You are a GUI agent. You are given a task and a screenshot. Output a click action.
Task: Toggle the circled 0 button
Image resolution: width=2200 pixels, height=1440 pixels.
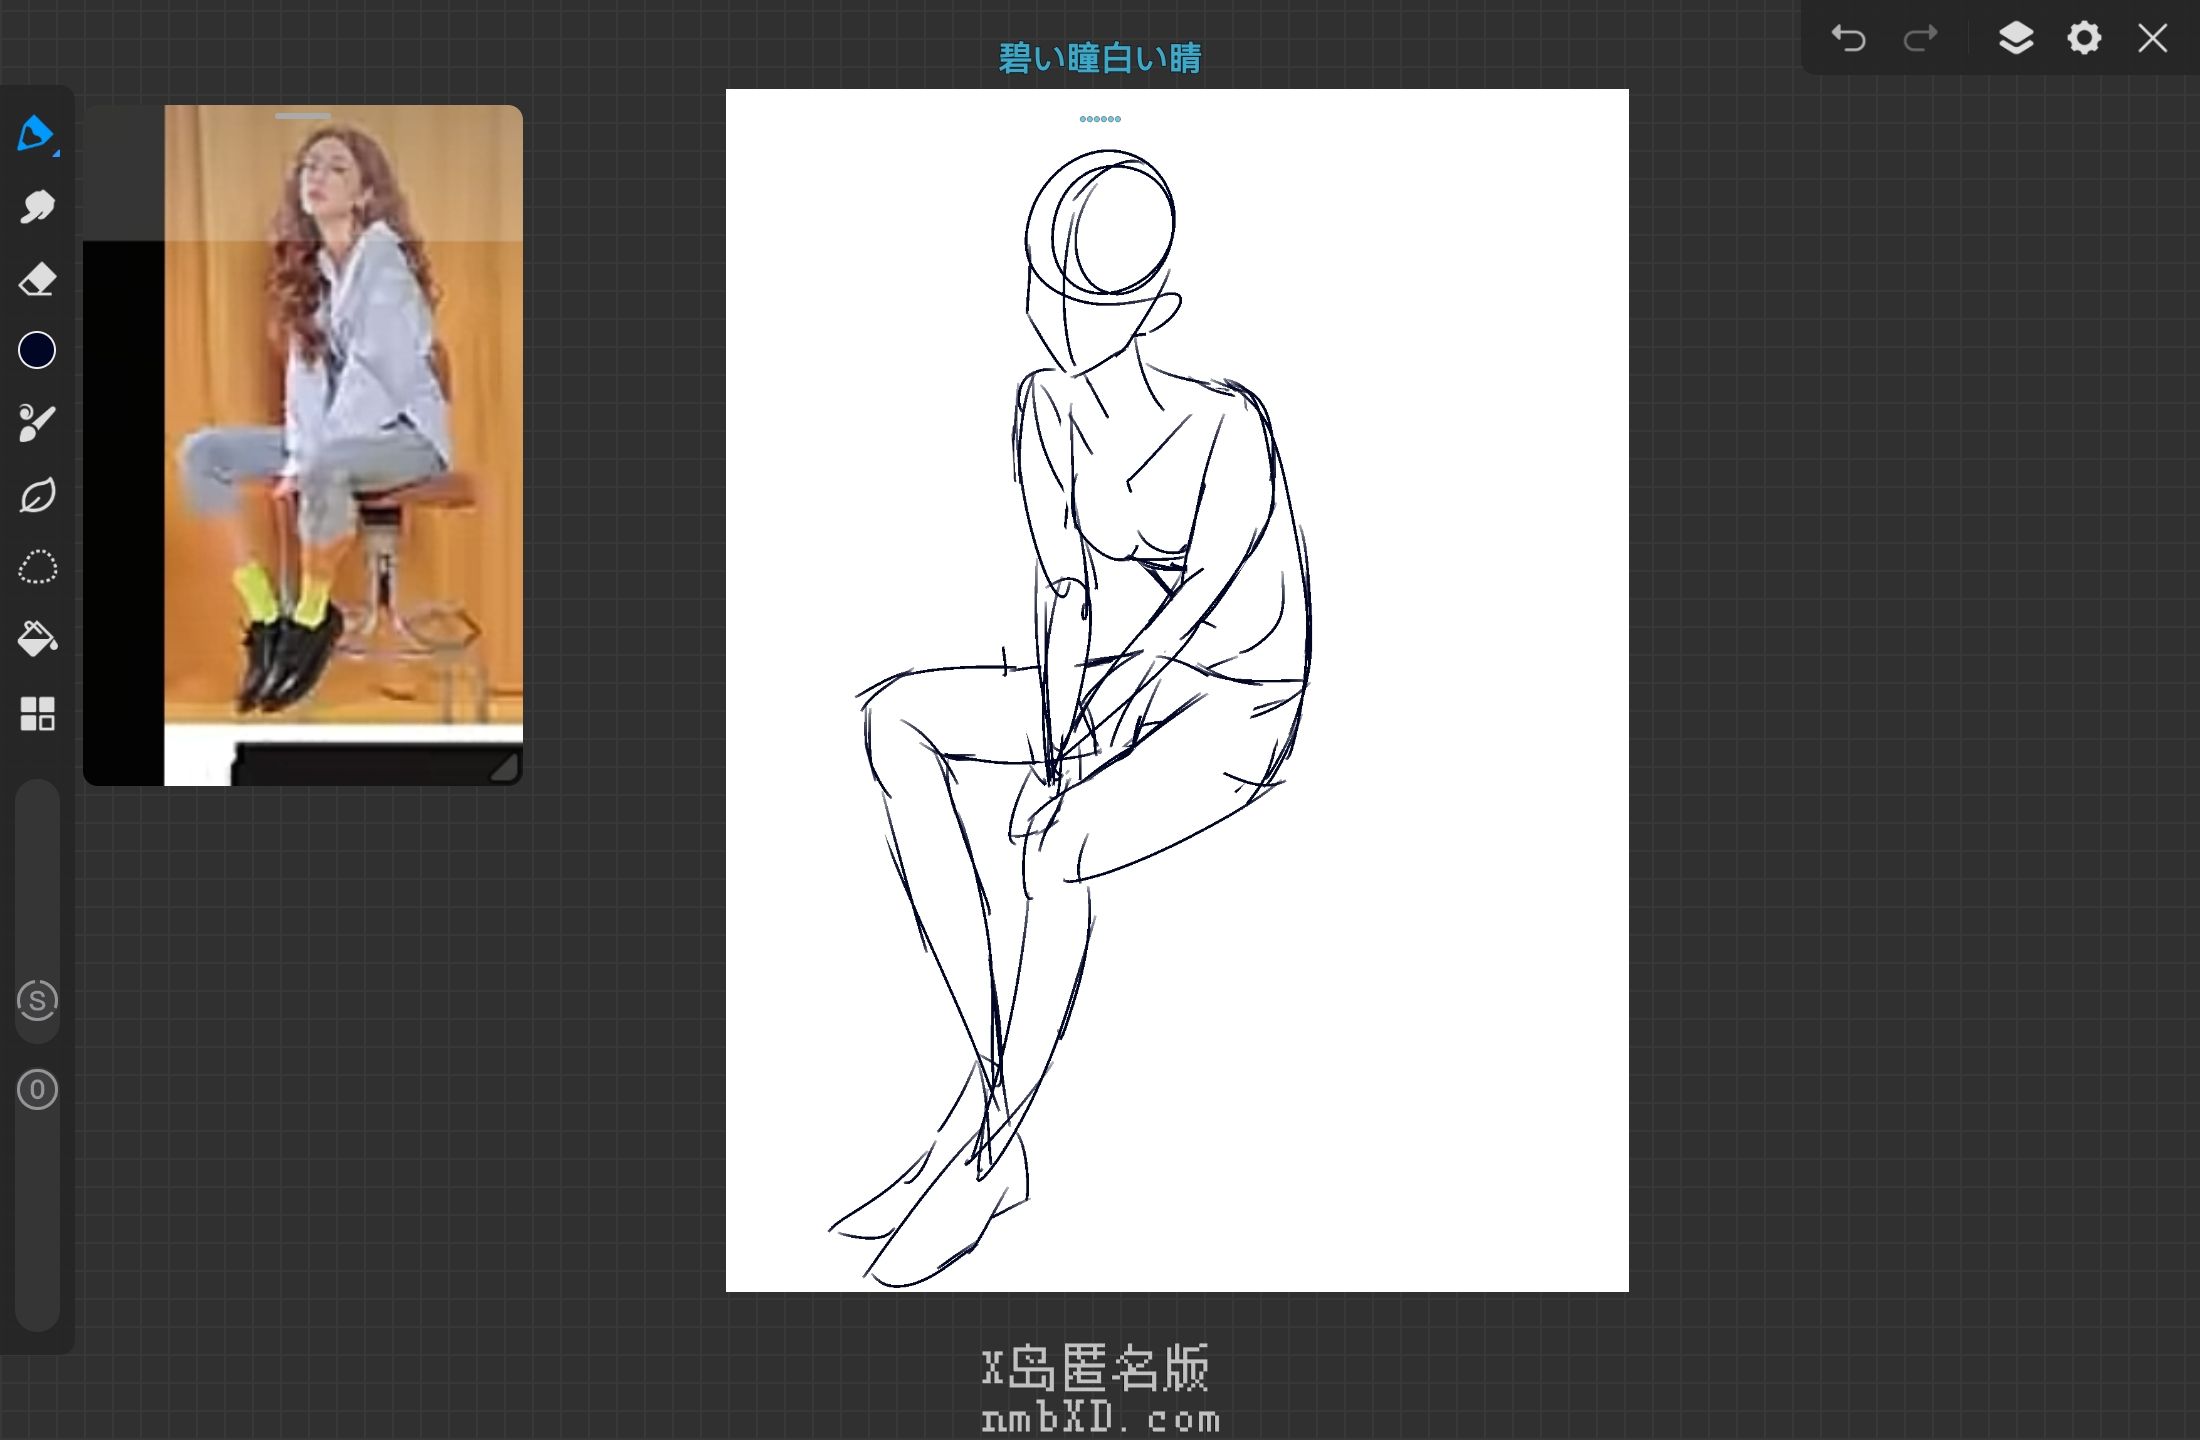[37, 1089]
